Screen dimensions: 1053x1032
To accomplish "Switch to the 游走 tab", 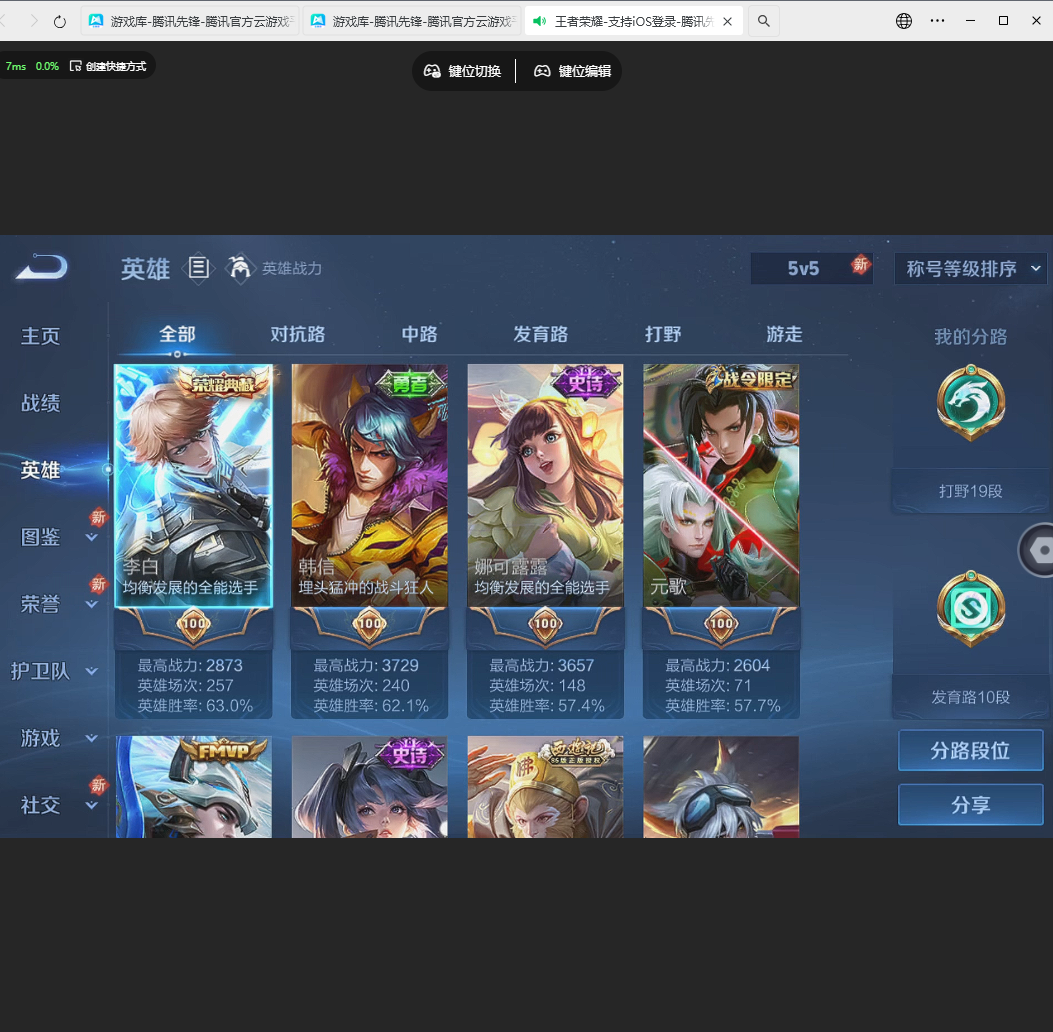I will tap(784, 334).
